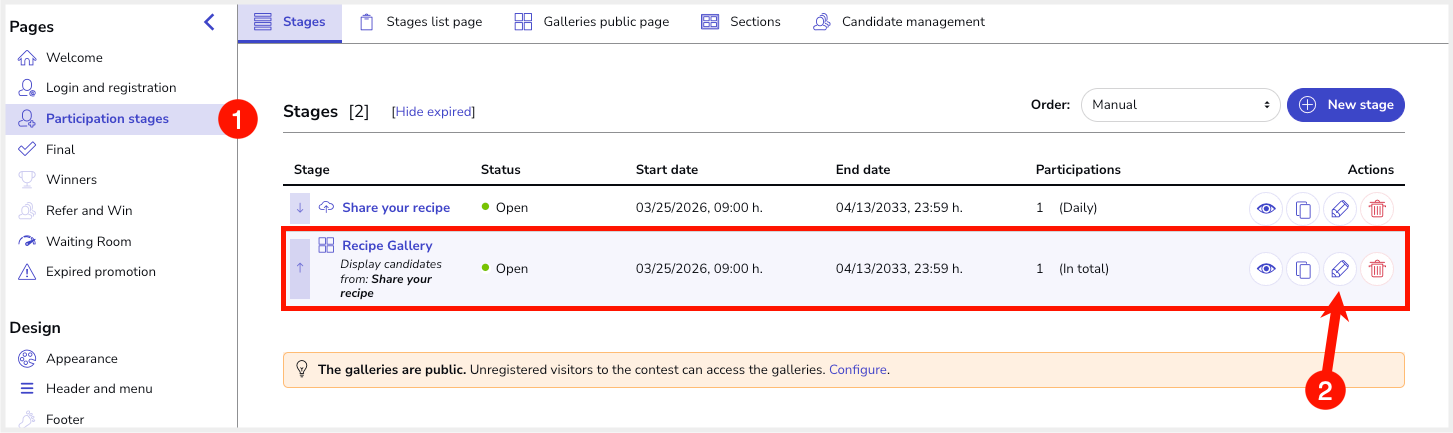
Task: Click the Waiting Room gauge icon
Action: pos(27,242)
